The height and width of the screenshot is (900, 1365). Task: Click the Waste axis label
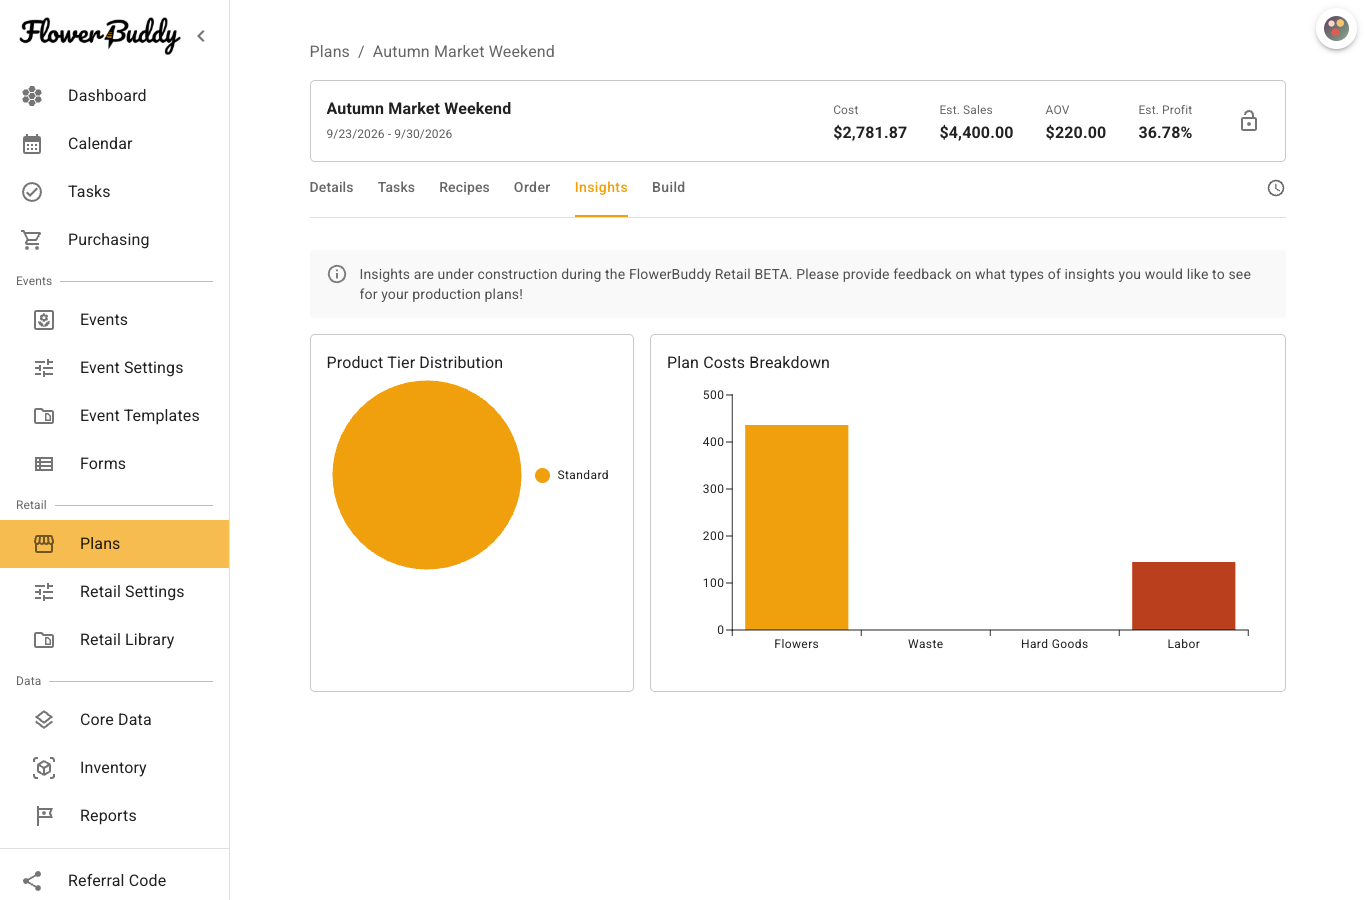pos(925,644)
